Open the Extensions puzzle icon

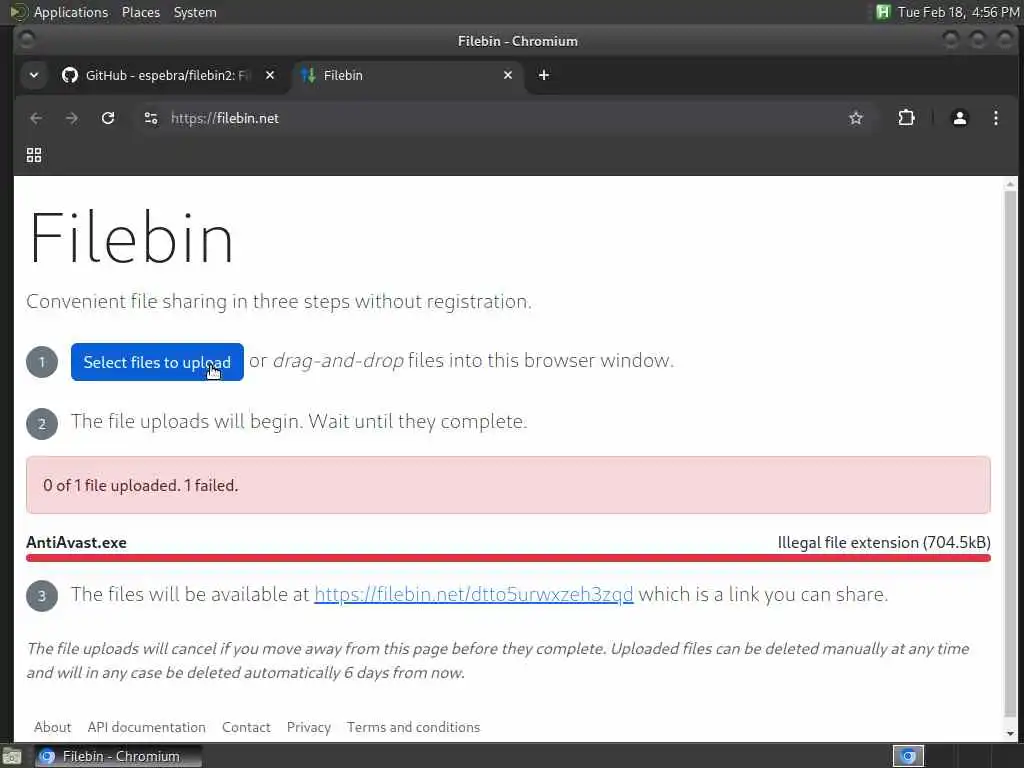click(x=906, y=118)
